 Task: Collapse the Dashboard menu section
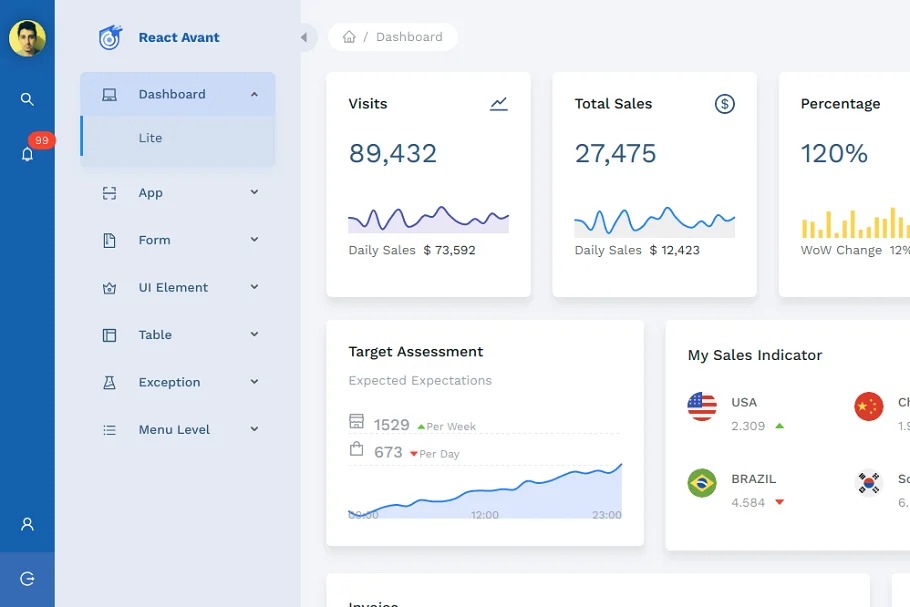[x=254, y=94]
